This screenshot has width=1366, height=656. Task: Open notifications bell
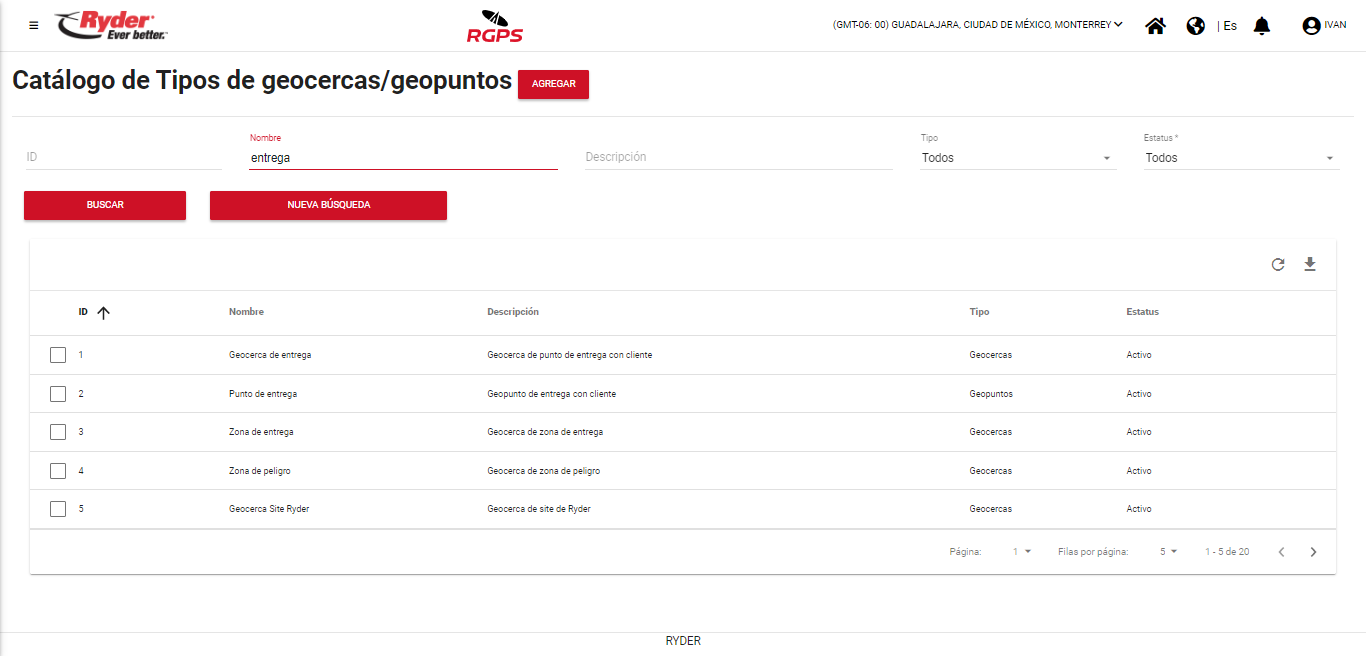pyautogui.click(x=1262, y=26)
